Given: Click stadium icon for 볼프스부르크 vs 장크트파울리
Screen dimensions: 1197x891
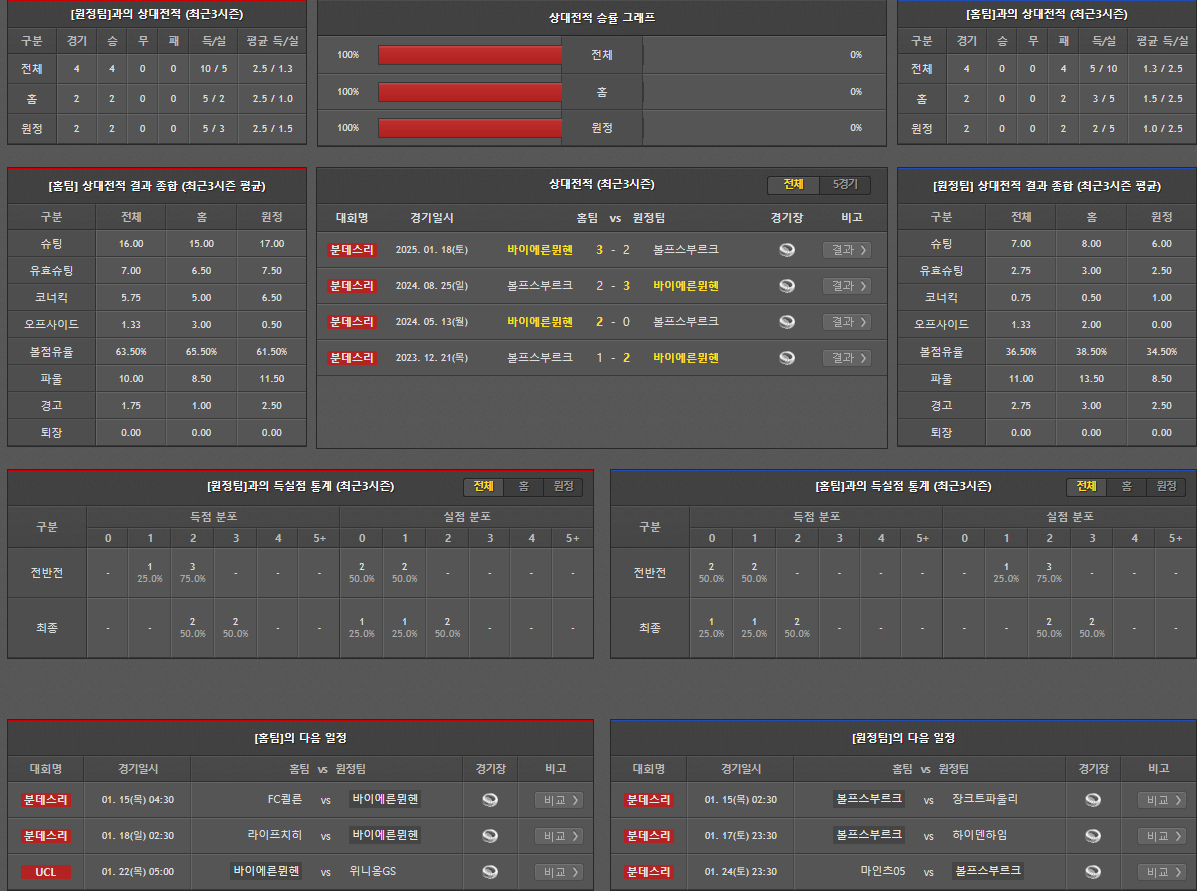Looking at the screenshot, I should point(1093,800).
